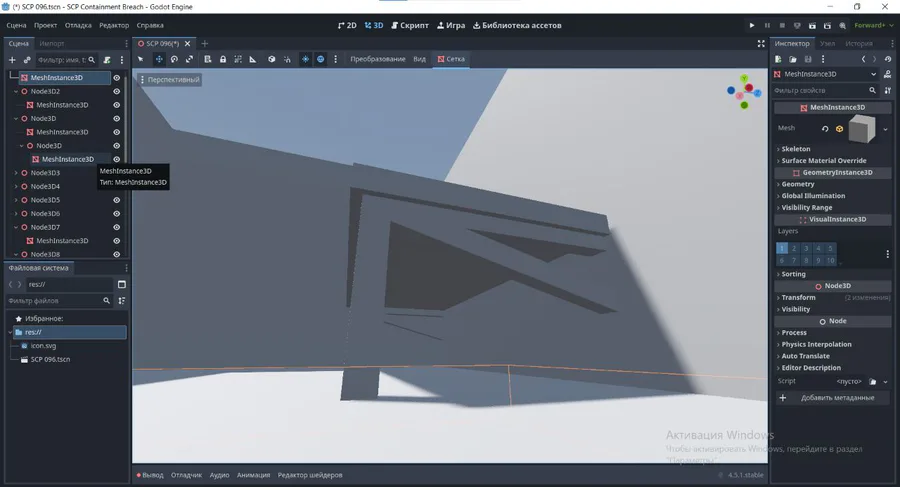Hide Node3D2 with its eye icon

[x=117, y=91]
